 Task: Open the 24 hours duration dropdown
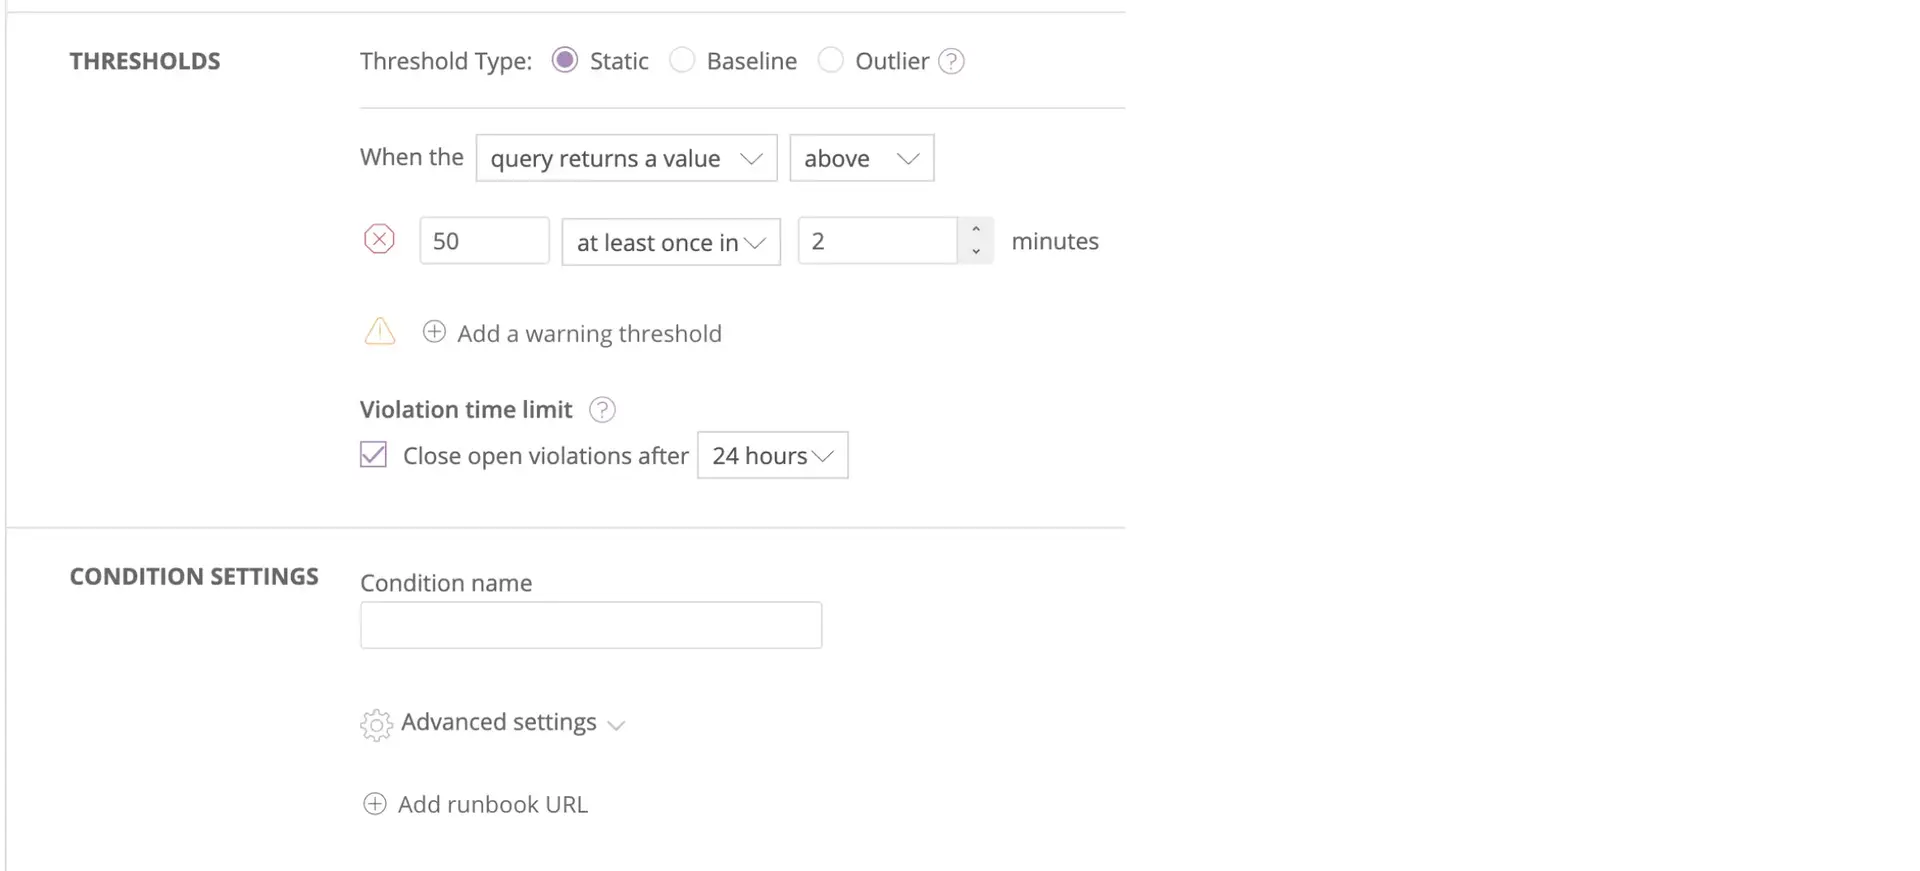pyautogui.click(x=772, y=456)
